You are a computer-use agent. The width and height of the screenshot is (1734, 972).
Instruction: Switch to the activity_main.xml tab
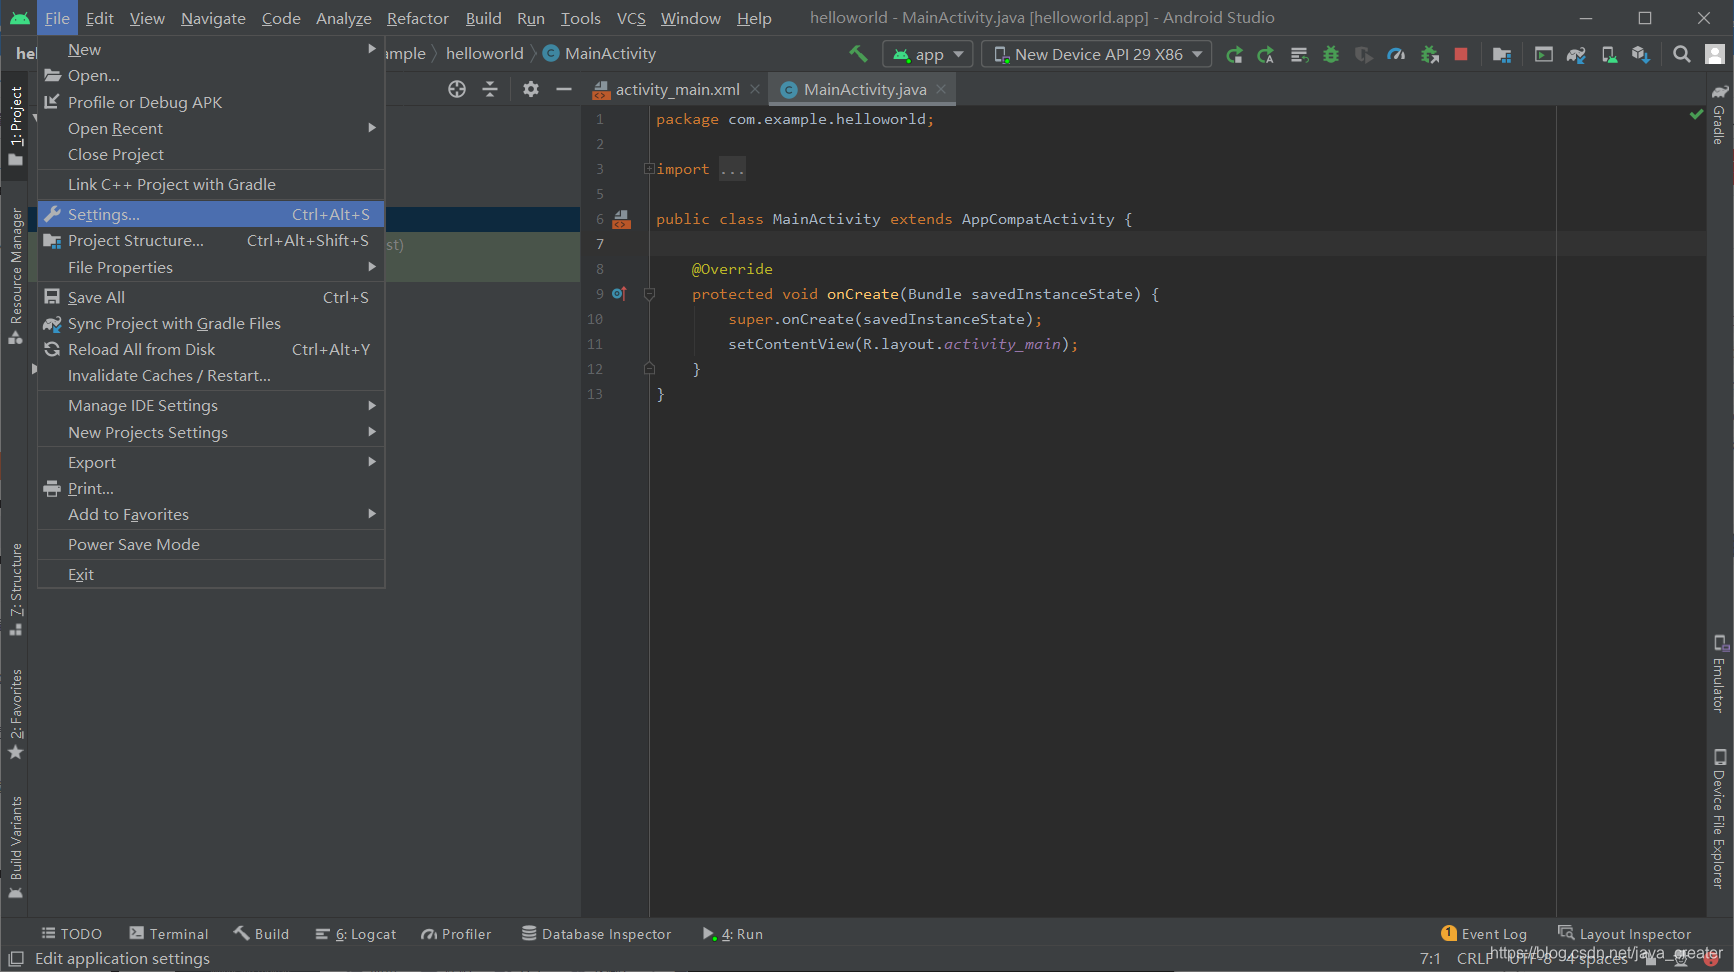tap(677, 89)
